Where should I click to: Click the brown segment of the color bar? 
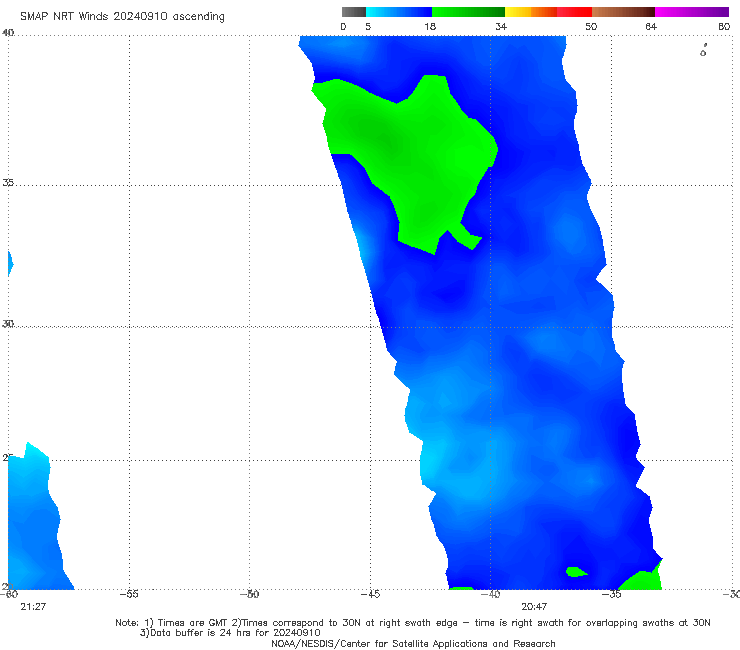[623, 12]
